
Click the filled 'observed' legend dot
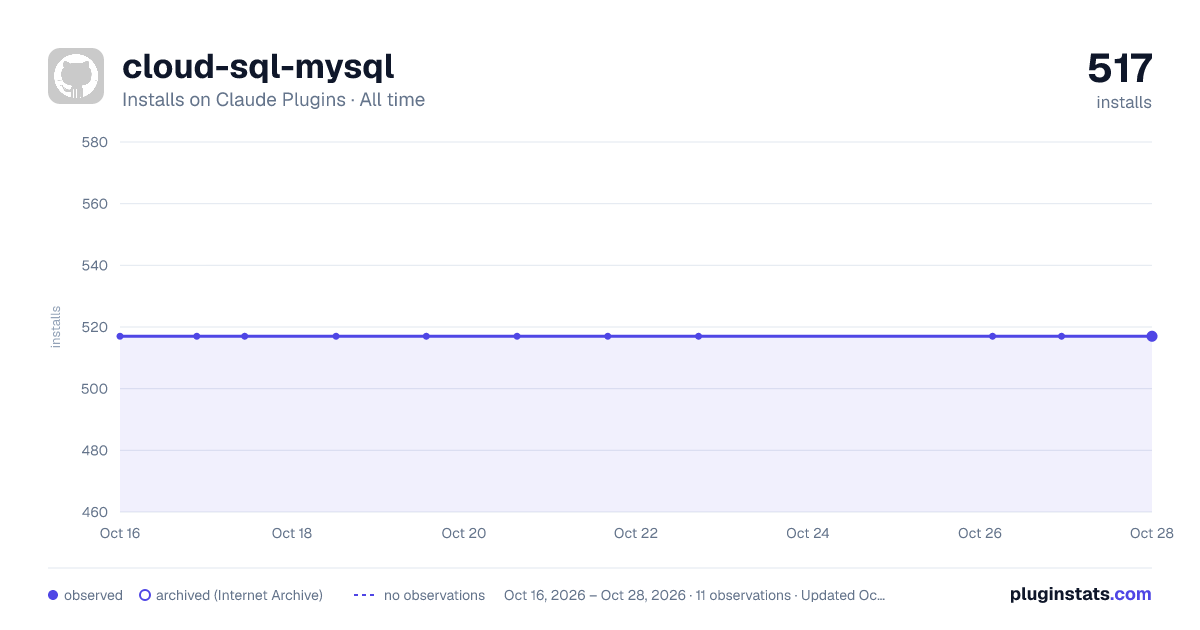tap(53, 595)
